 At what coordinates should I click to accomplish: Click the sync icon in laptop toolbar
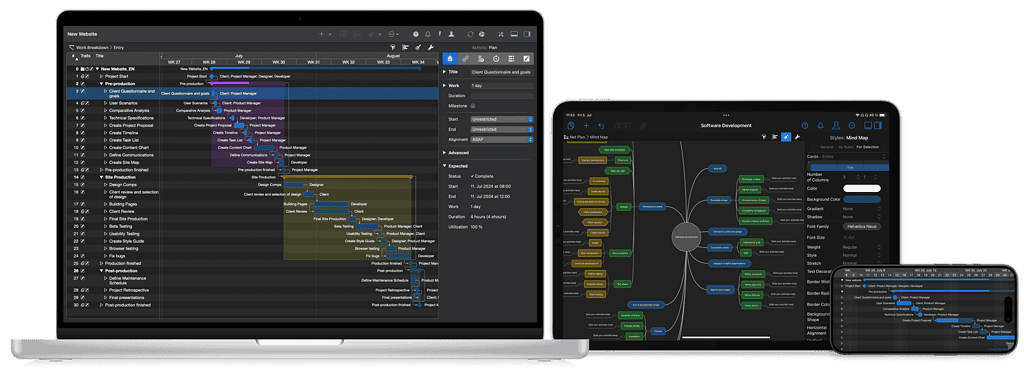click(x=470, y=34)
